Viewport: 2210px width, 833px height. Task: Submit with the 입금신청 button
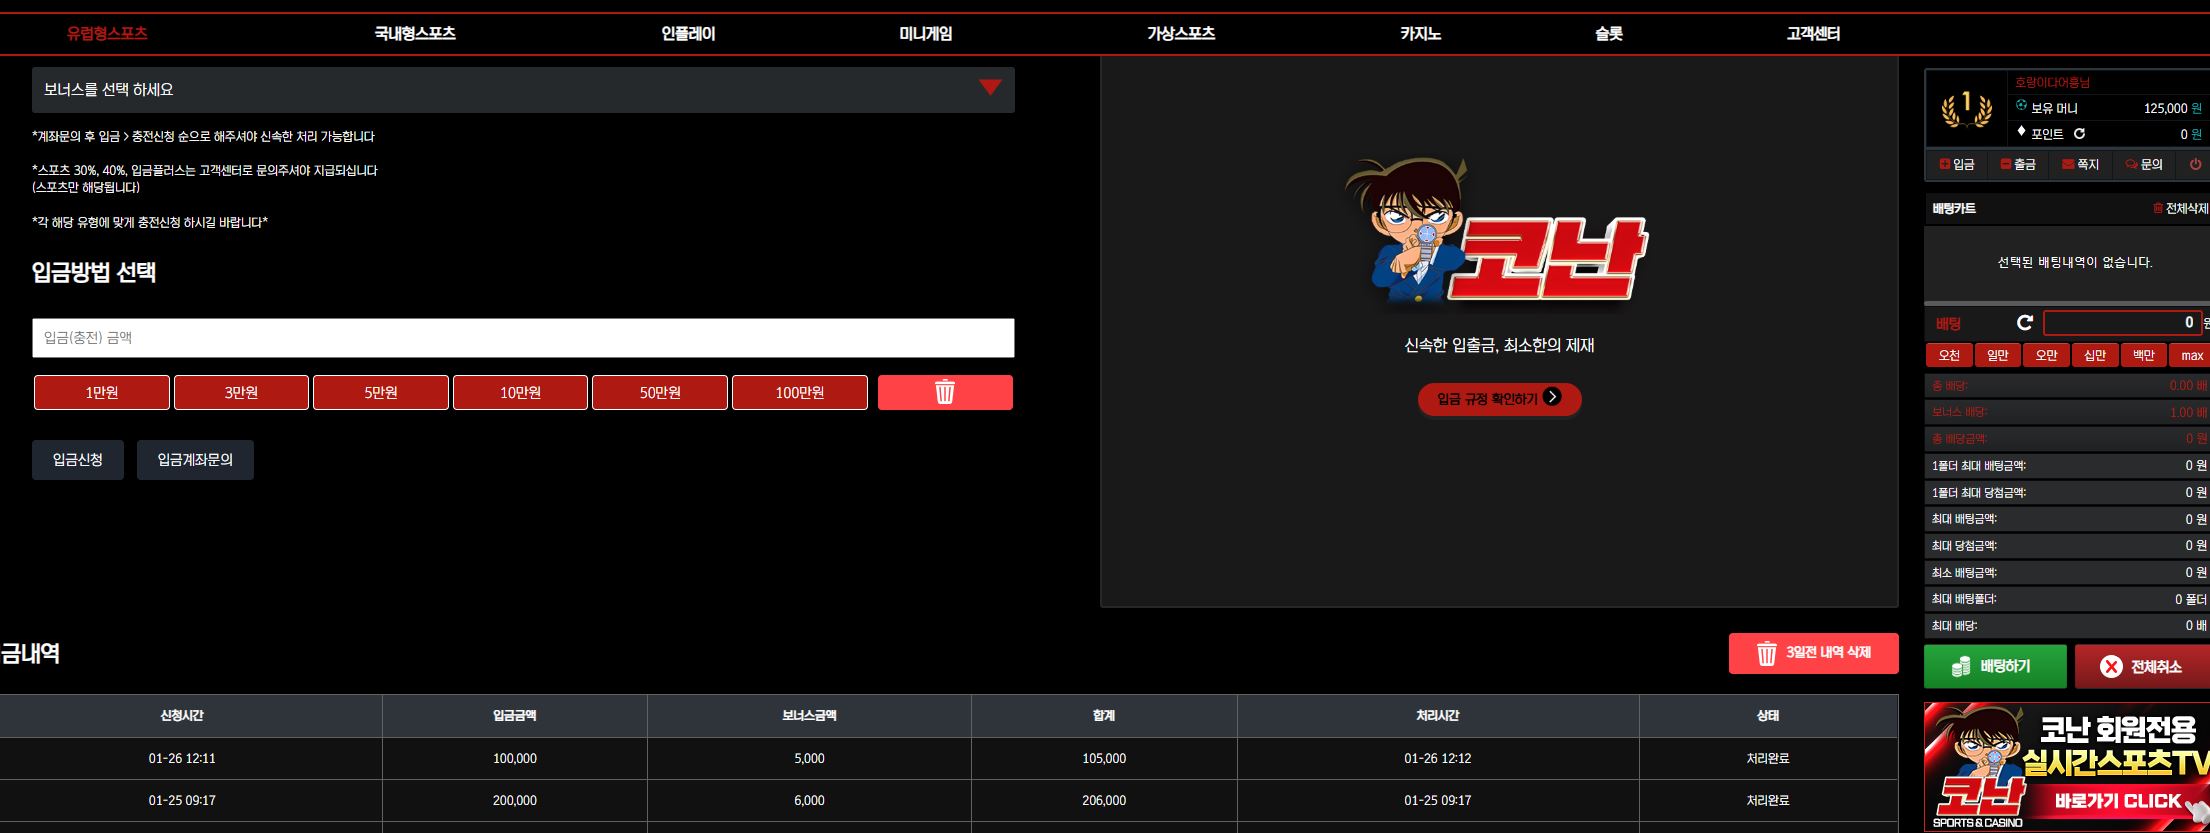(x=78, y=460)
